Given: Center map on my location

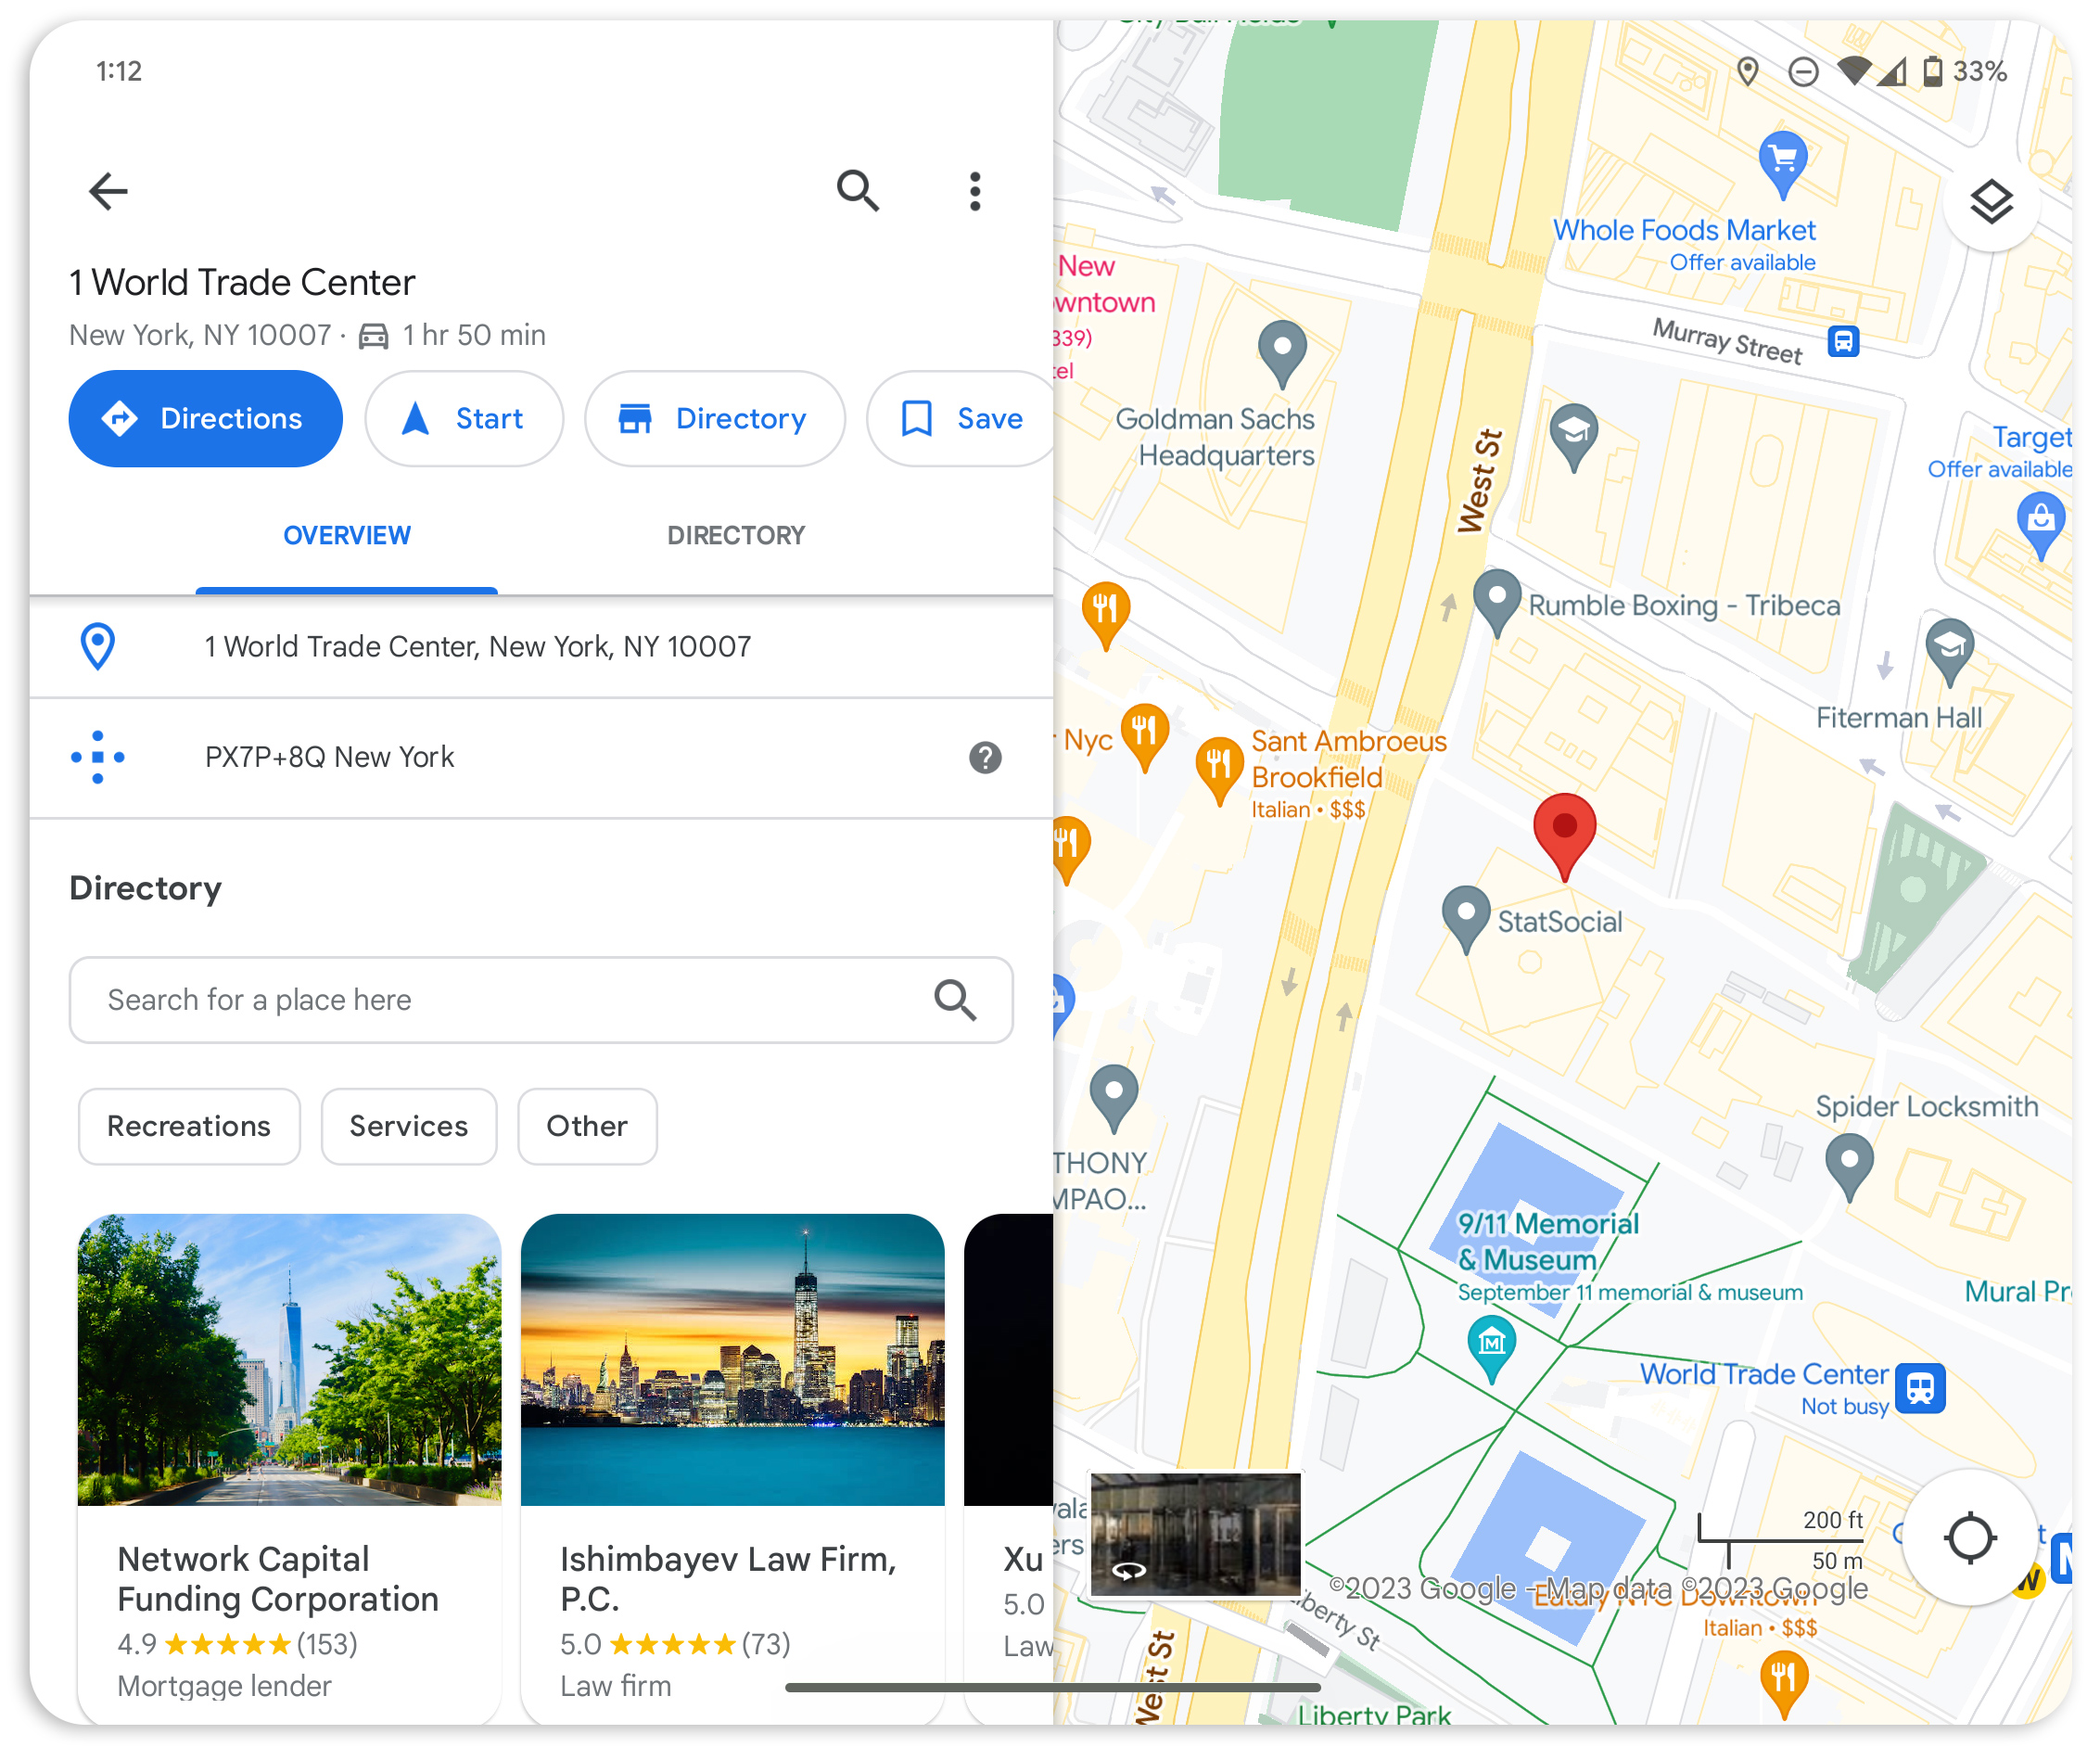Looking at the screenshot, I should (x=1970, y=1538).
